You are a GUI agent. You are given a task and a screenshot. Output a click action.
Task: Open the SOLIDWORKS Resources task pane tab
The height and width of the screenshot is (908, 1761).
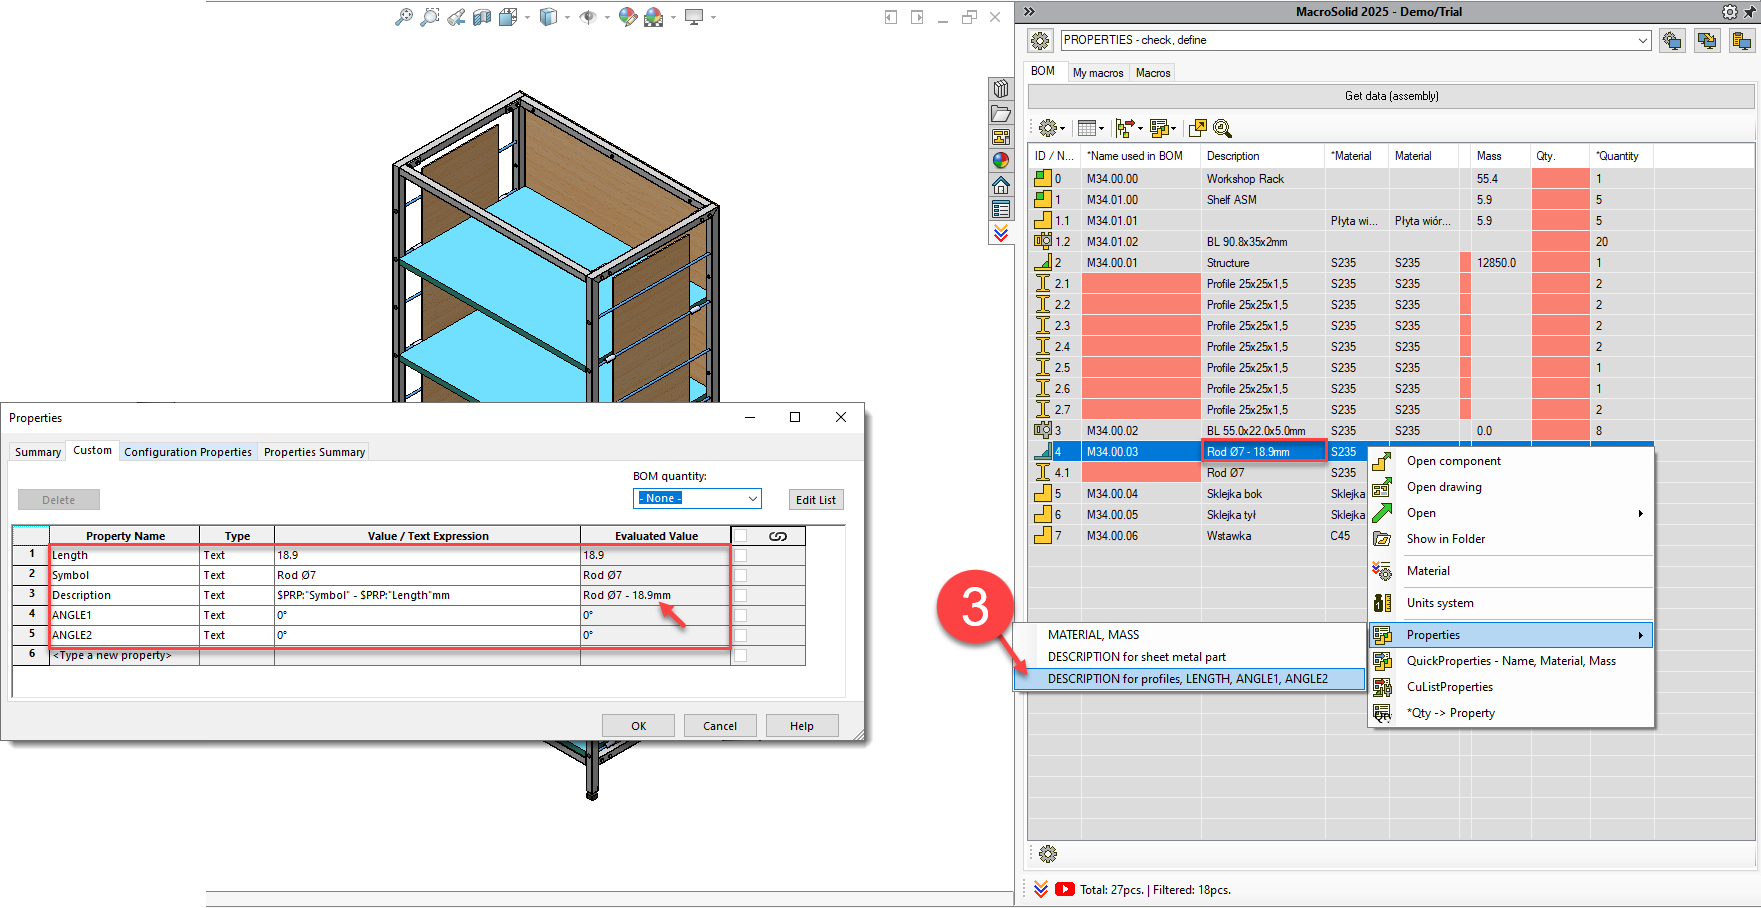tap(1001, 89)
